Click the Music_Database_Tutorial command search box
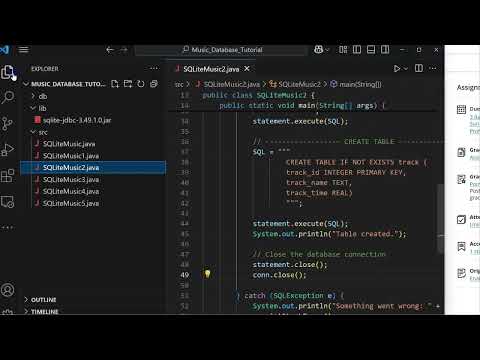The width and height of the screenshot is (480, 360). (x=221, y=50)
